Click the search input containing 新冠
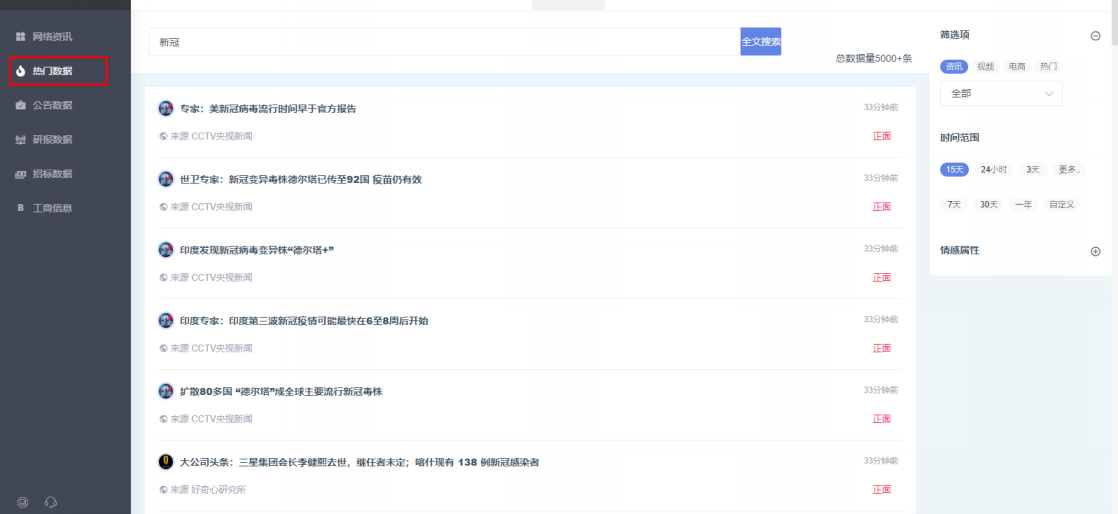1118x514 pixels. 444,42
